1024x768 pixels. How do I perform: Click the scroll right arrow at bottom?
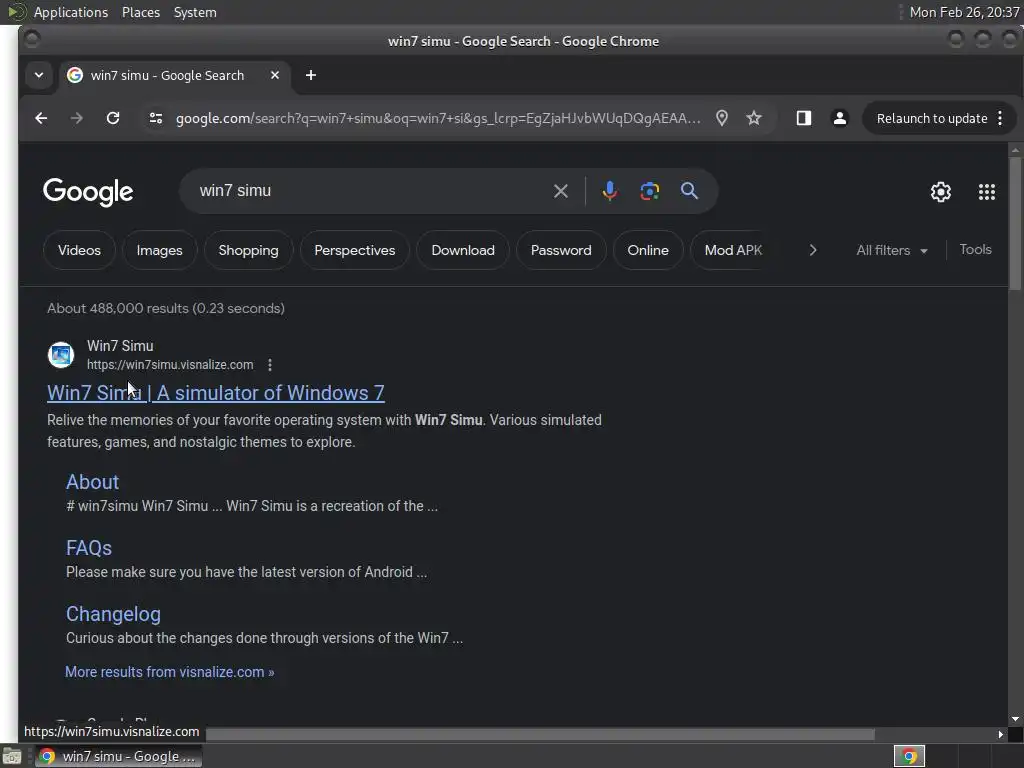click(x=1000, y=735)
